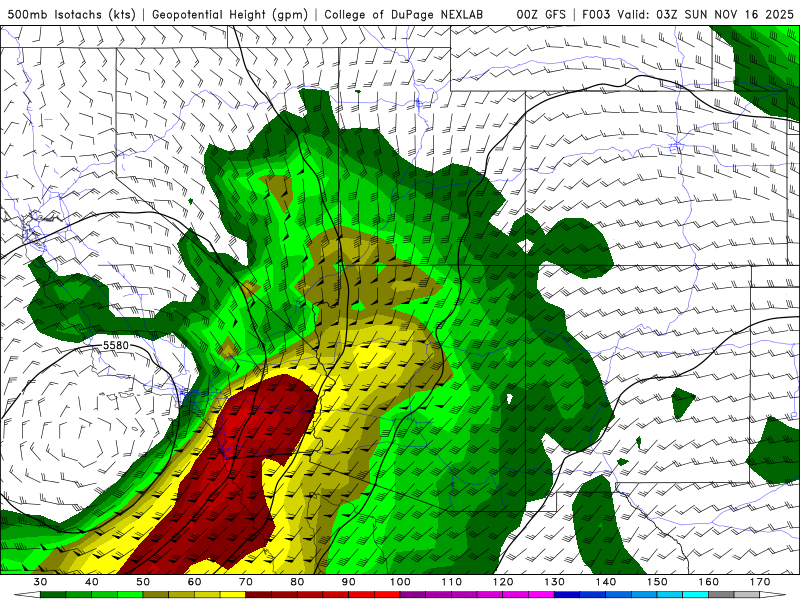Click the 'F003' forecast hour text
The width and height of the screenshot is (800, 600).
(x=595, y=14)
